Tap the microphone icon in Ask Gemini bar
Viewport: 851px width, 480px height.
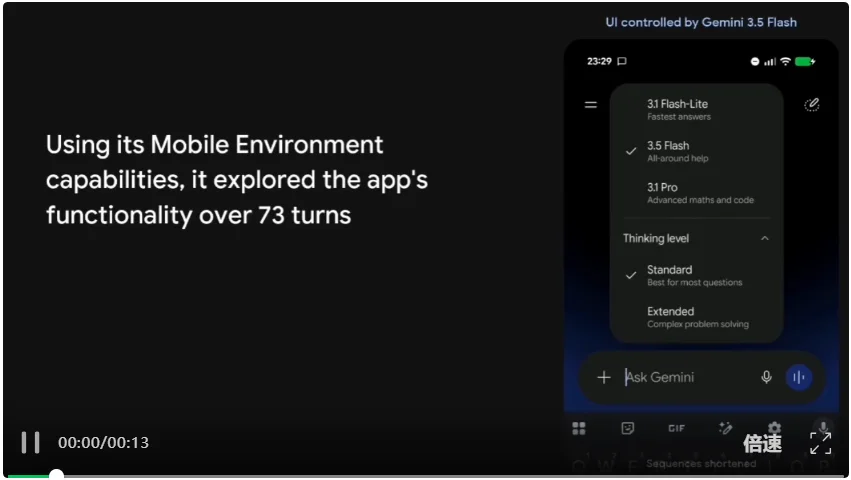pyautogui.click(x=766, y=377)
